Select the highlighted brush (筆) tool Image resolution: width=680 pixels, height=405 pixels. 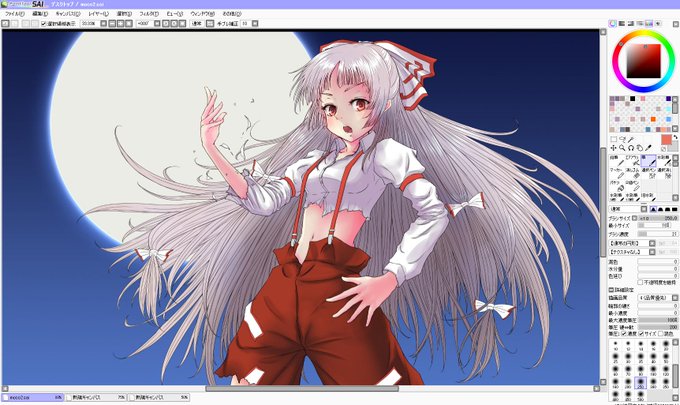[648, 161]
